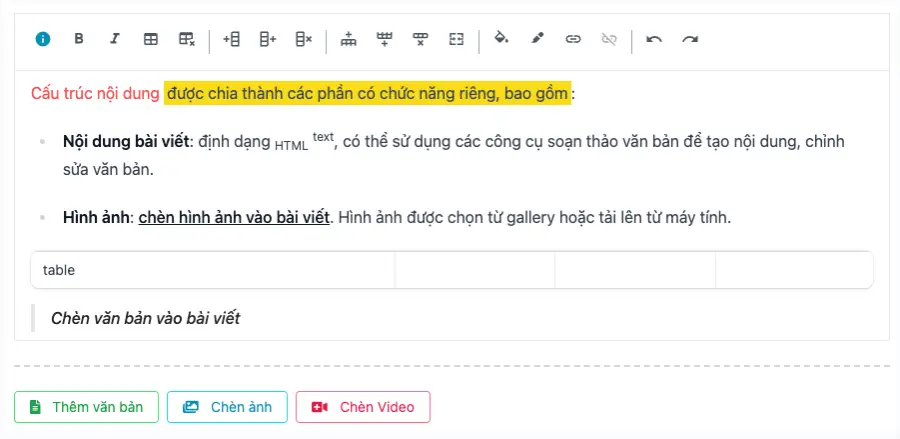Viewport: 900px width, 439px height.
Task: Click the greyed-out unlink icon
Action: click(x=608, y=39)
